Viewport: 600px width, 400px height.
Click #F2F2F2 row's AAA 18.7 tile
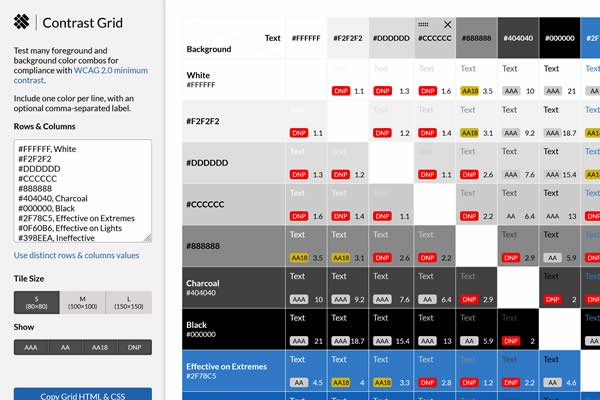tap(560, 121)
